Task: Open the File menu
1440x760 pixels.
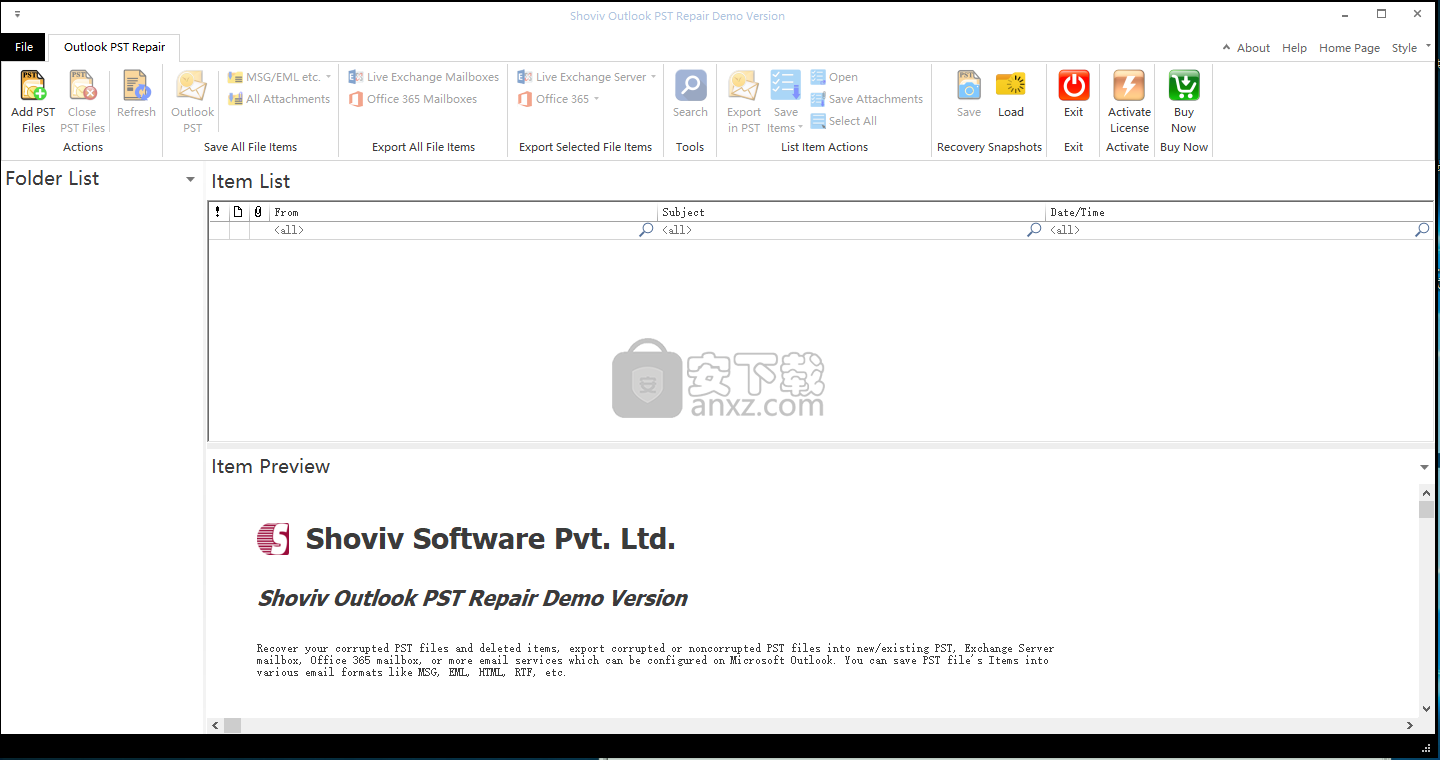Action: [x=23, y=47]
